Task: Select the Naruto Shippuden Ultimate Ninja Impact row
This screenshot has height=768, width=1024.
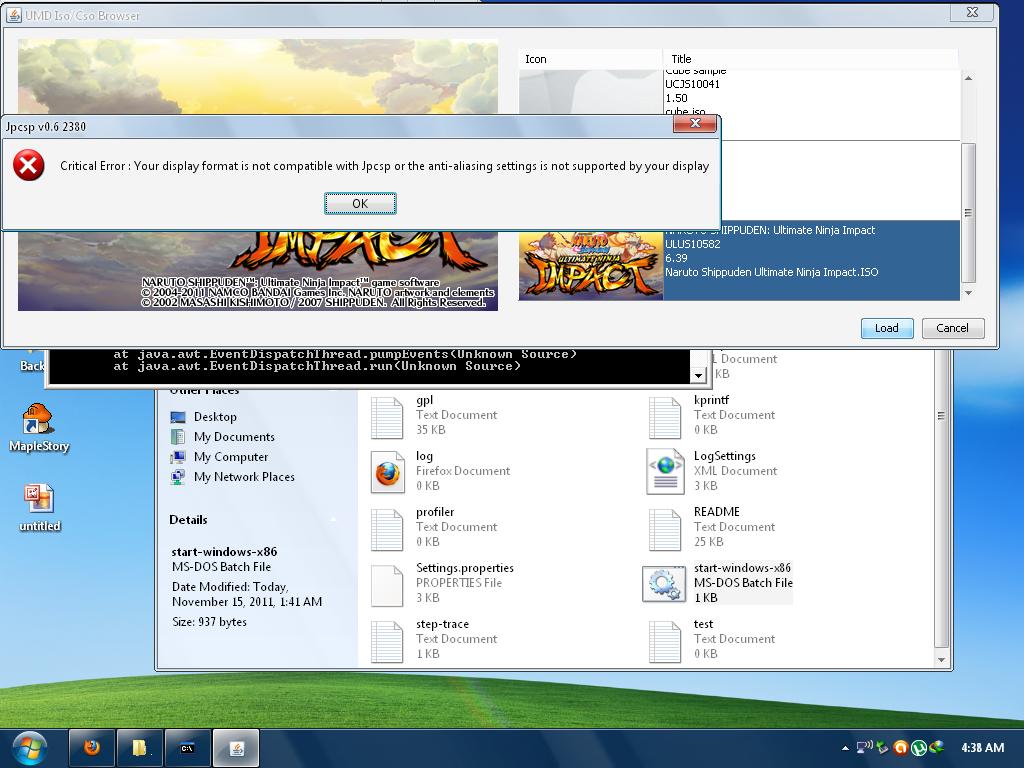Action: tap(739, 260)
